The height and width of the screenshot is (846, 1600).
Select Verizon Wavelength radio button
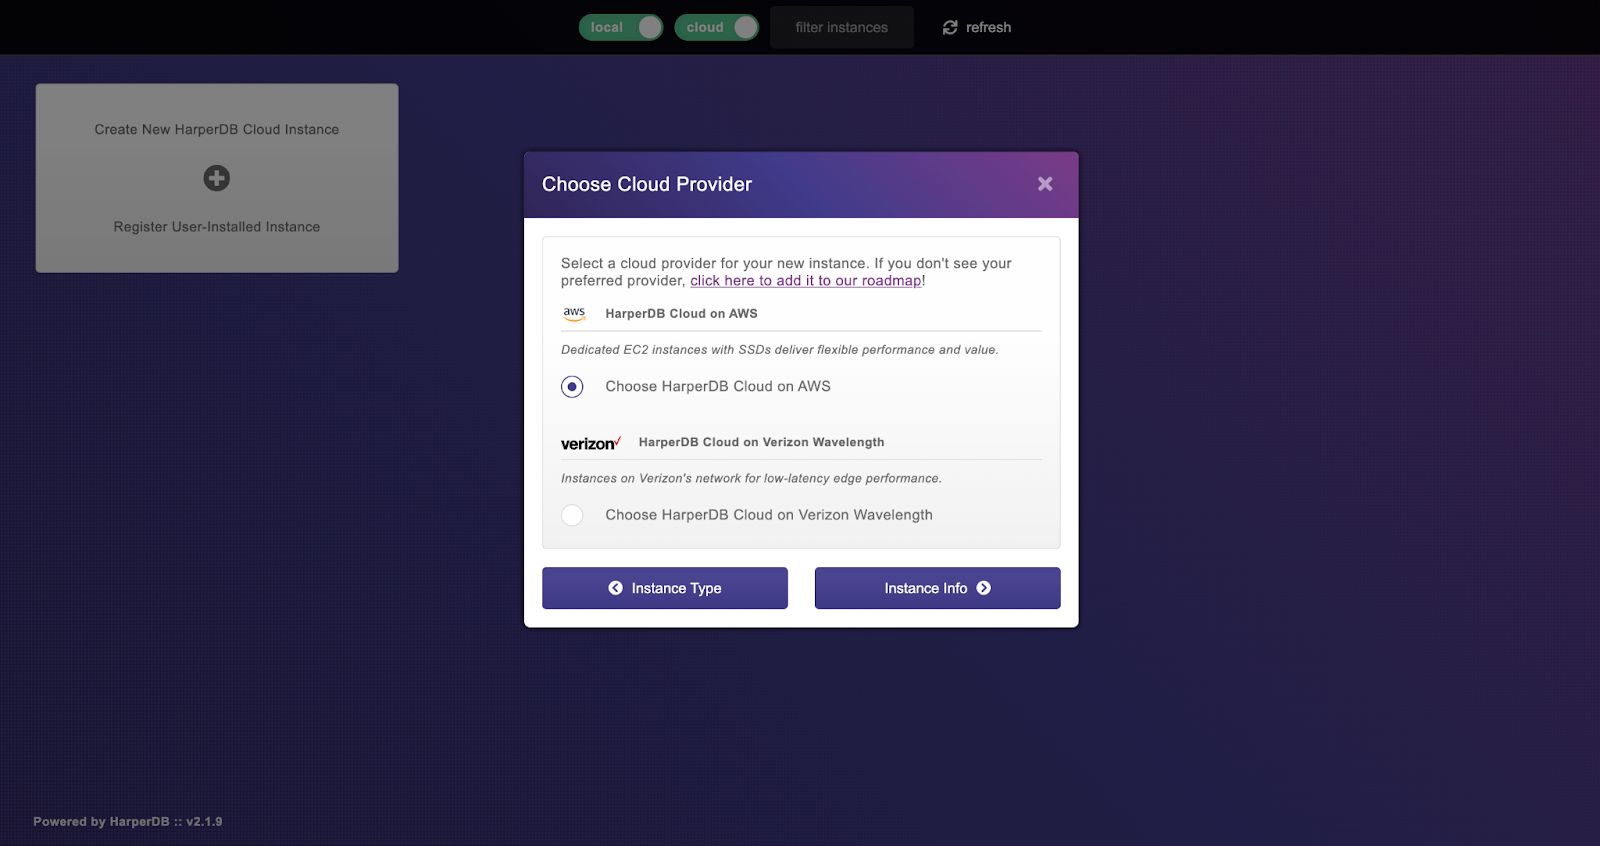tap(572, 515)
